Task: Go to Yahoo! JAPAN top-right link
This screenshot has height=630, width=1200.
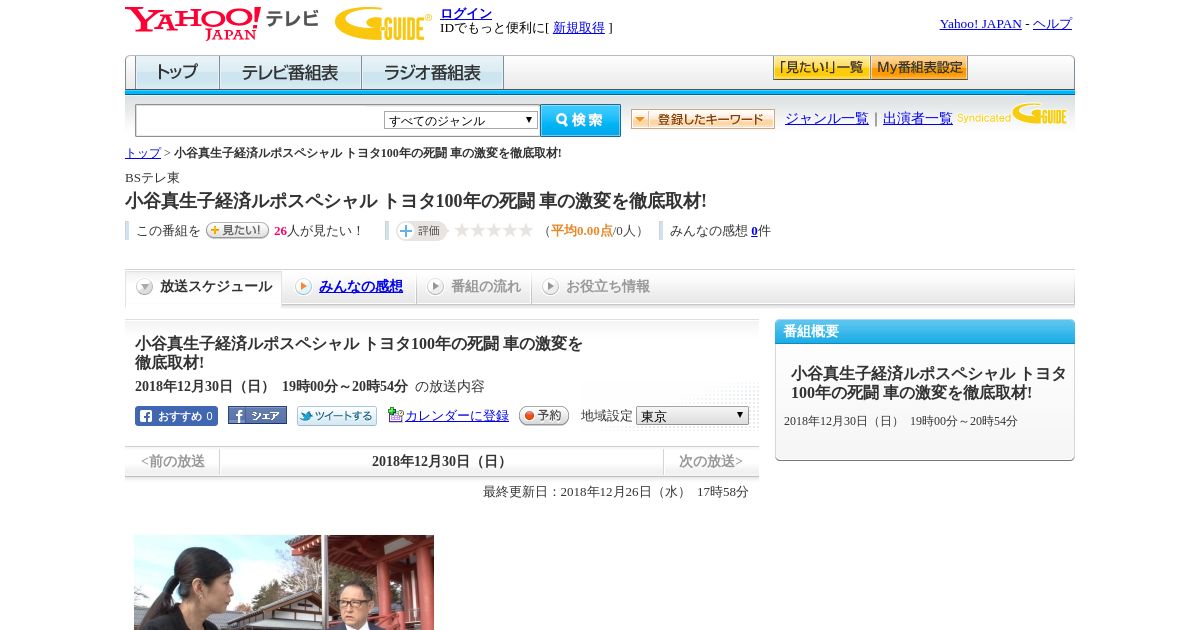Action: point(980,24)
